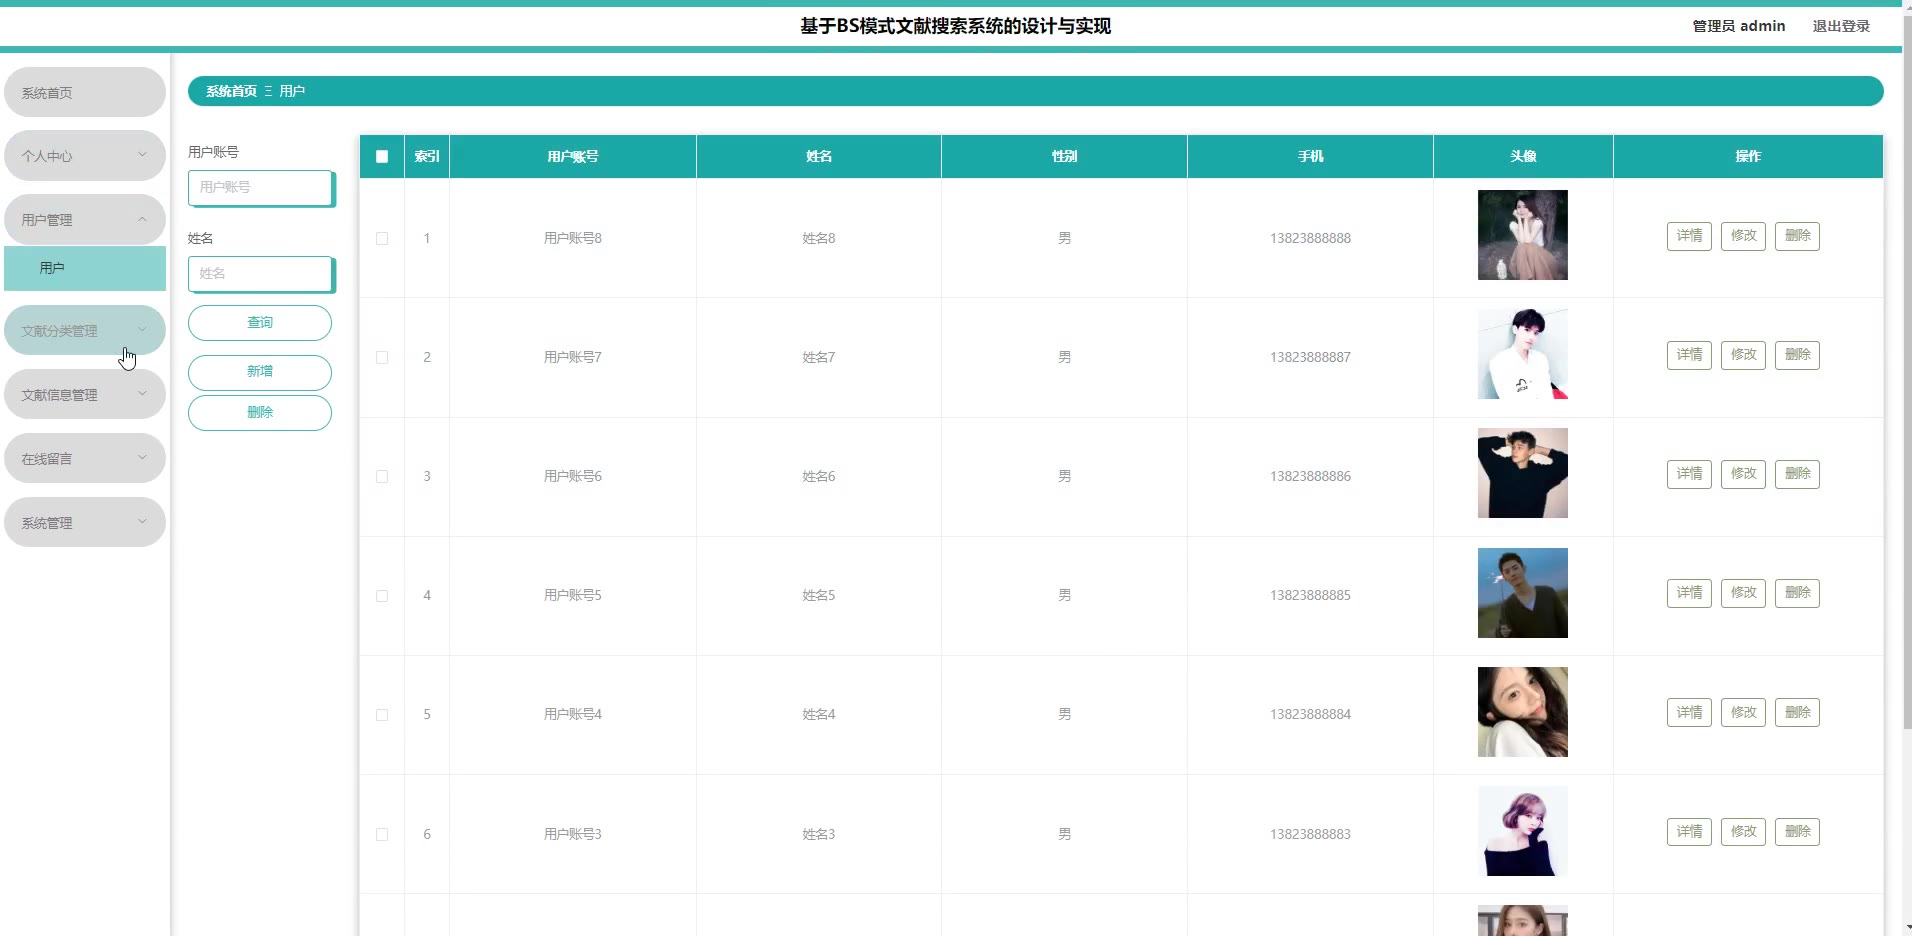Check the checkbox for row 用户账号6
This screenshot has height=936, width=1912.
pos(382,476)
